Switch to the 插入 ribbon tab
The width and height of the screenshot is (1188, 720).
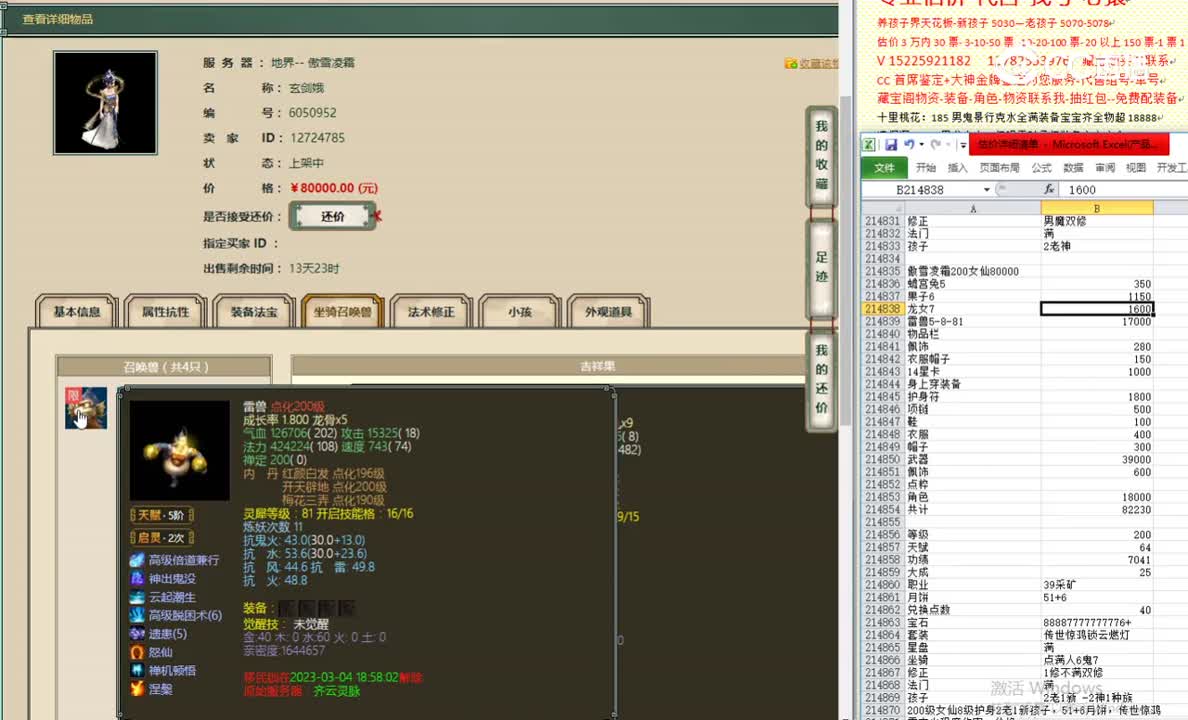pos(958,167)
